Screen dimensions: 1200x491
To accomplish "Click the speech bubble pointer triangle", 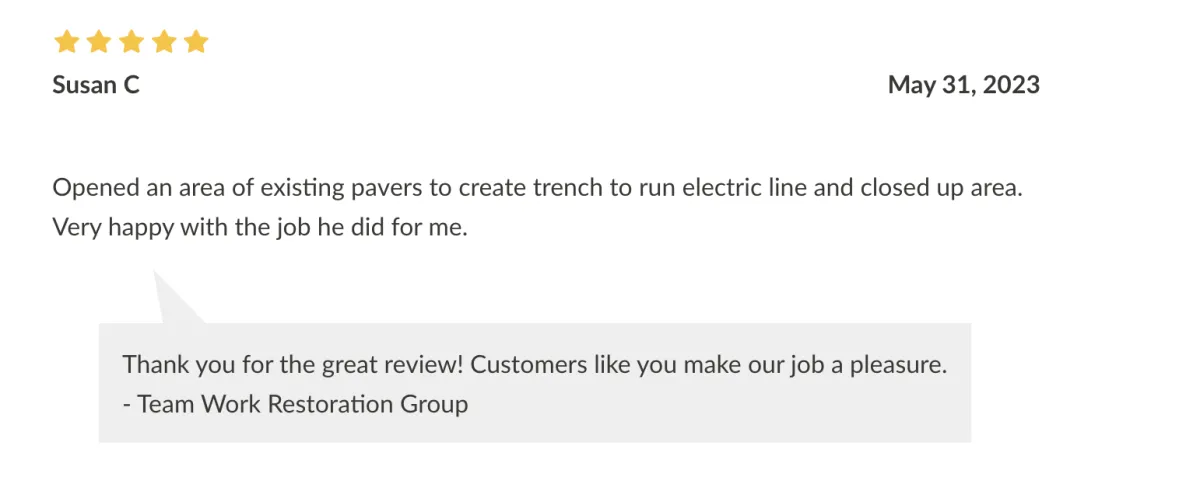I will (172, 300).
